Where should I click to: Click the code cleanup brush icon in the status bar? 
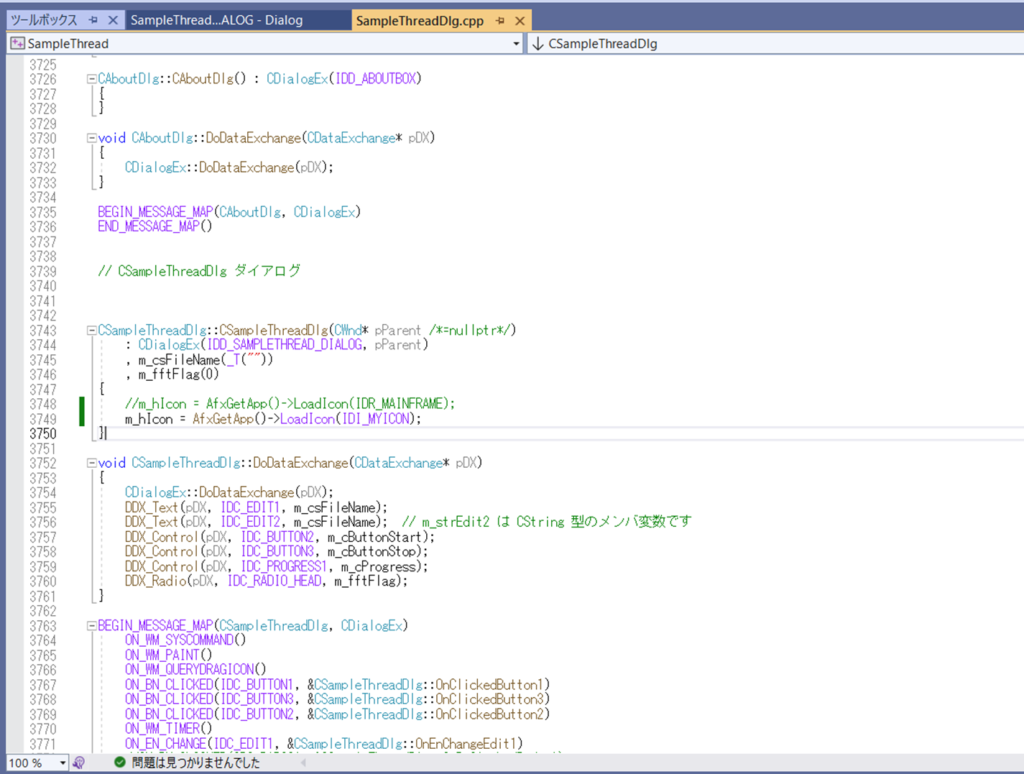(79, 763)
